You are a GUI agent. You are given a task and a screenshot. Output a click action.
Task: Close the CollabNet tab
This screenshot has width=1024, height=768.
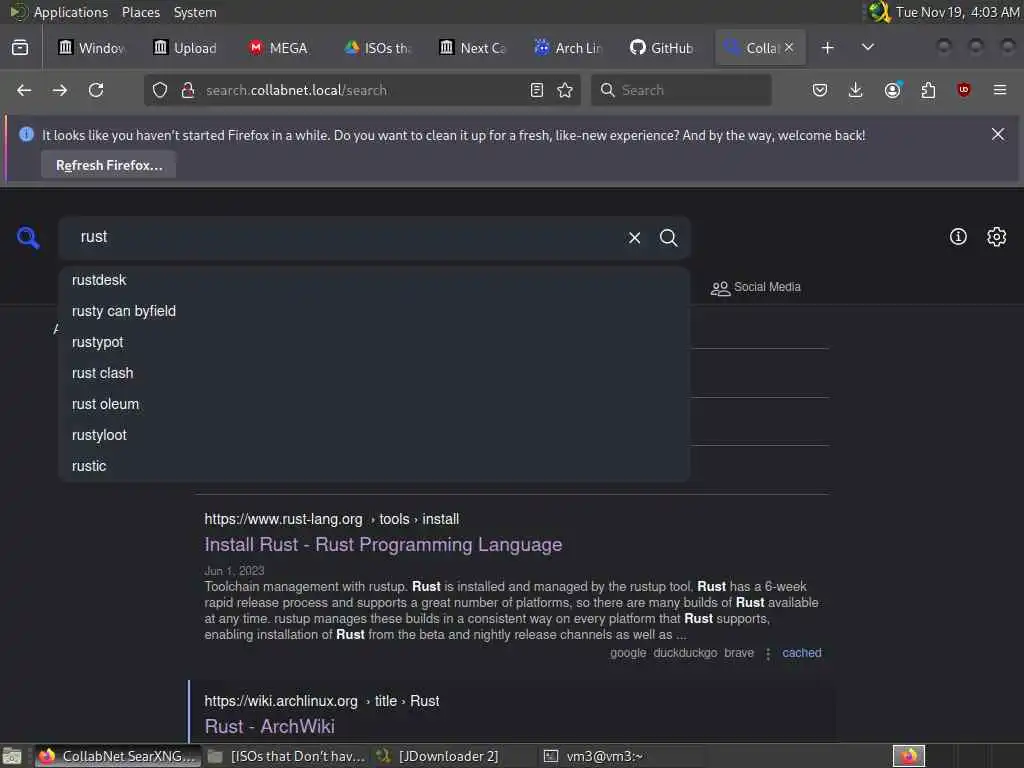coord(789,47)
